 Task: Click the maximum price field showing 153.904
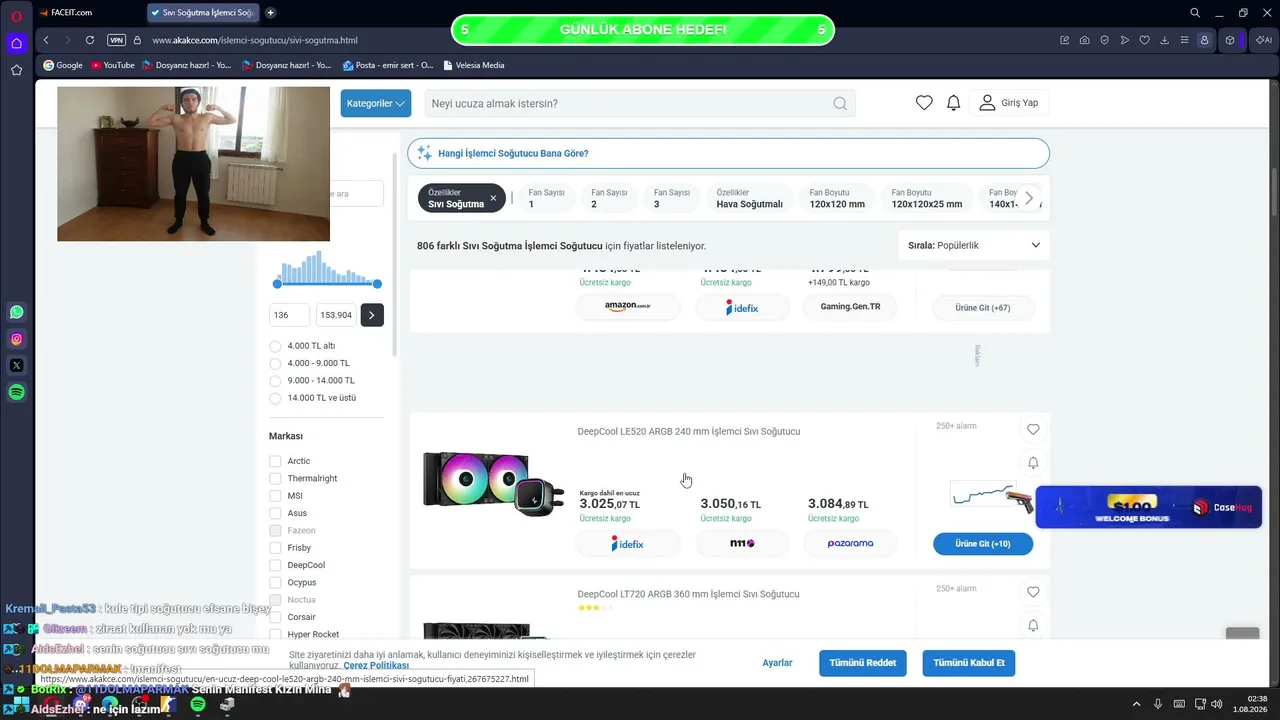click(336, 315)
